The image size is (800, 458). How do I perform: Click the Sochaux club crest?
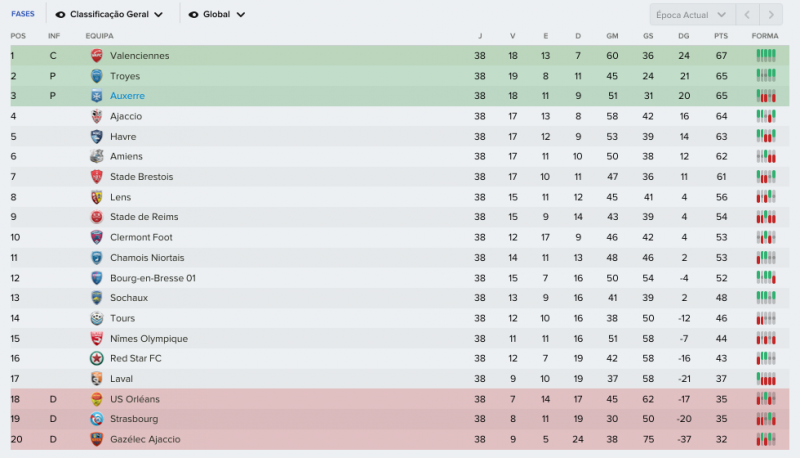point(97,298)
